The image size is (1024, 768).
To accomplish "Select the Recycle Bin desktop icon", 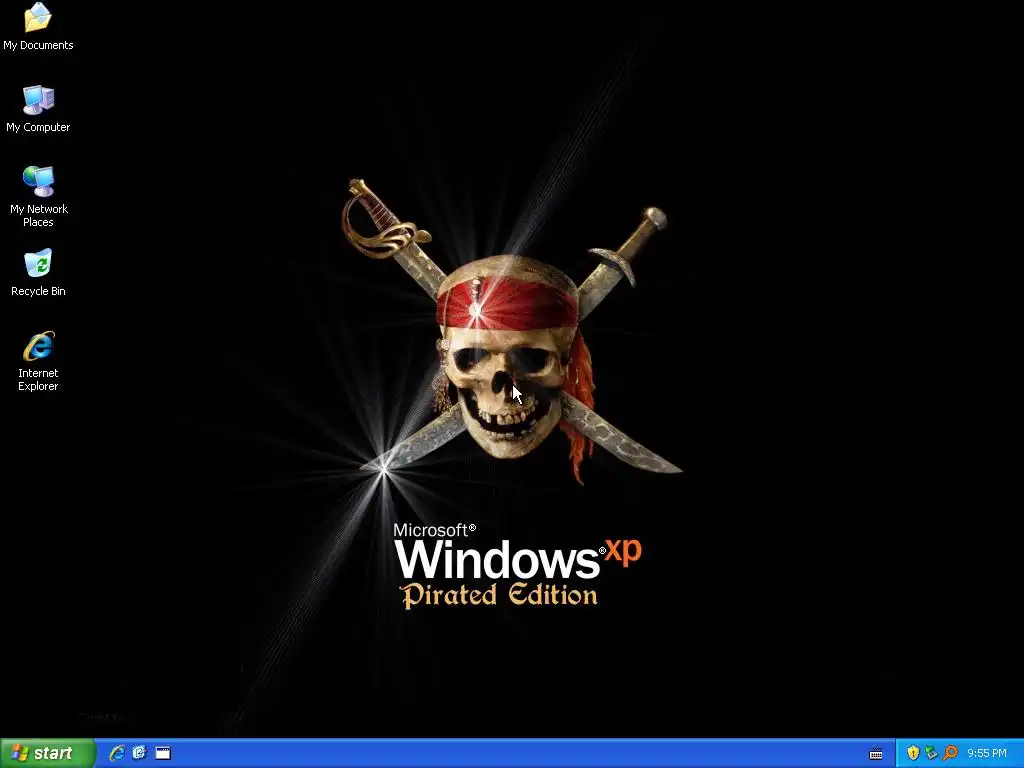I will (x=38, y=273).
